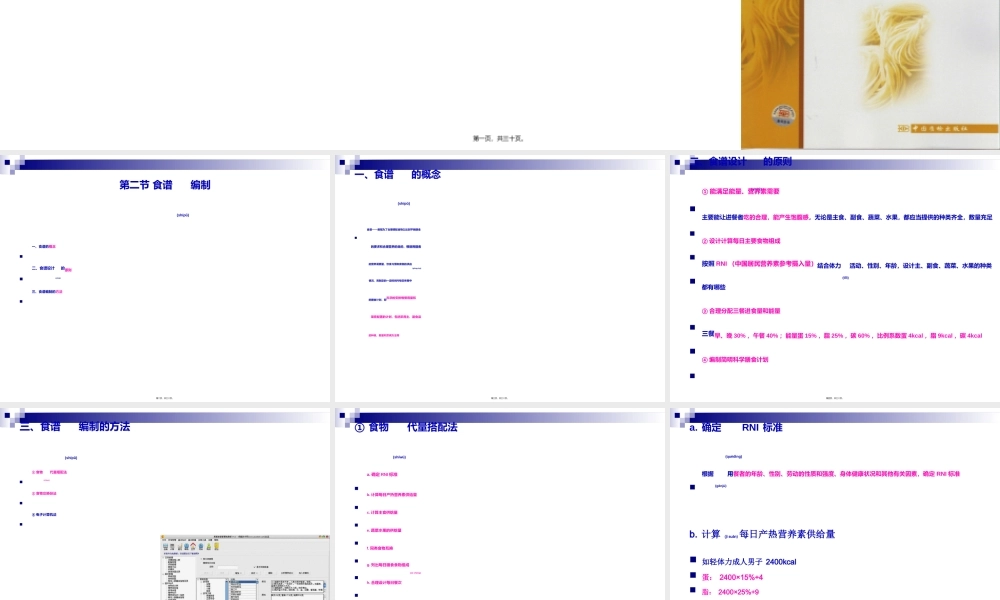Click the line 如轻体力成人男子 2400kcal
The width and height of the screenshot is (1000, 600).
click(749, 562)
